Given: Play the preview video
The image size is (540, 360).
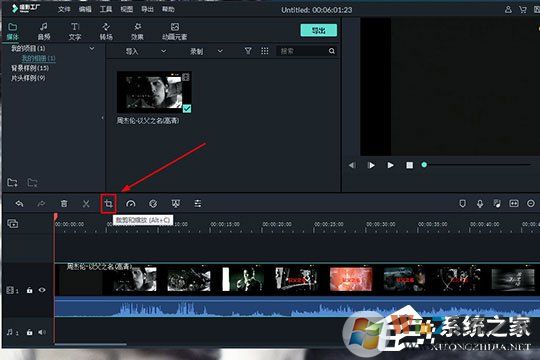Looking at the screenshot, I should point(390,165).
